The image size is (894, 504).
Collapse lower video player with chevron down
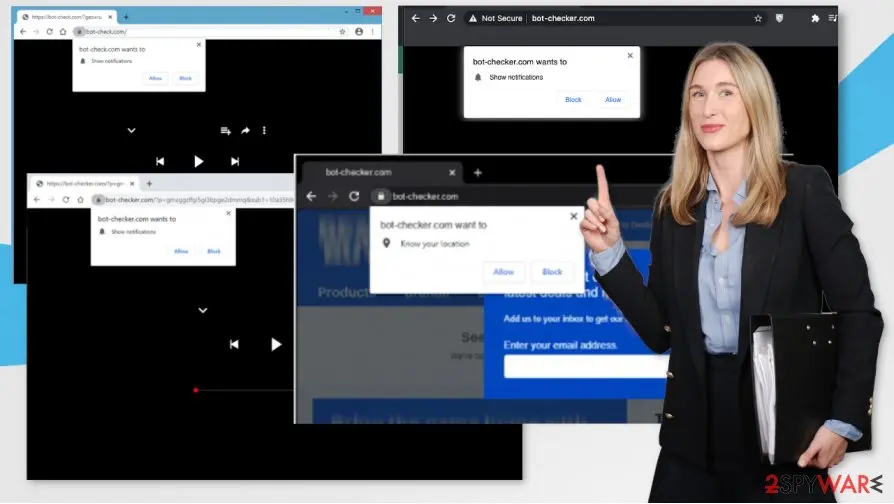[x=202, y=311]
